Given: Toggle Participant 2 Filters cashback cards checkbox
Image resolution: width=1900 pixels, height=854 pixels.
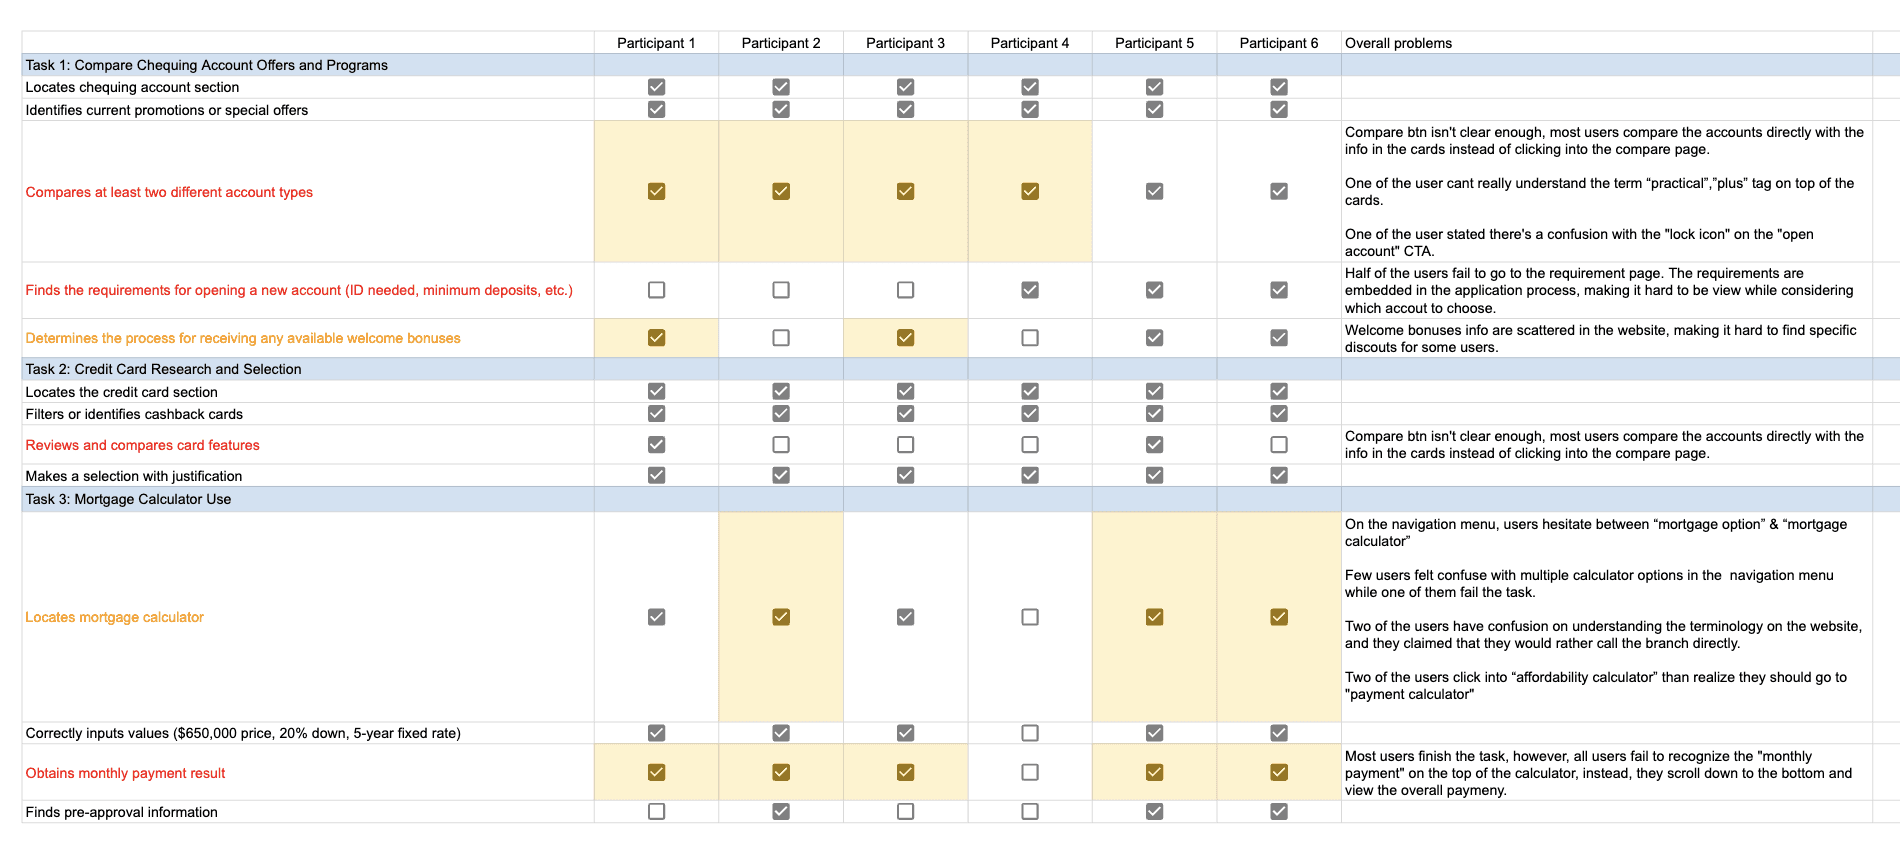Looking at the screenshot, I should tap(781, 413).
